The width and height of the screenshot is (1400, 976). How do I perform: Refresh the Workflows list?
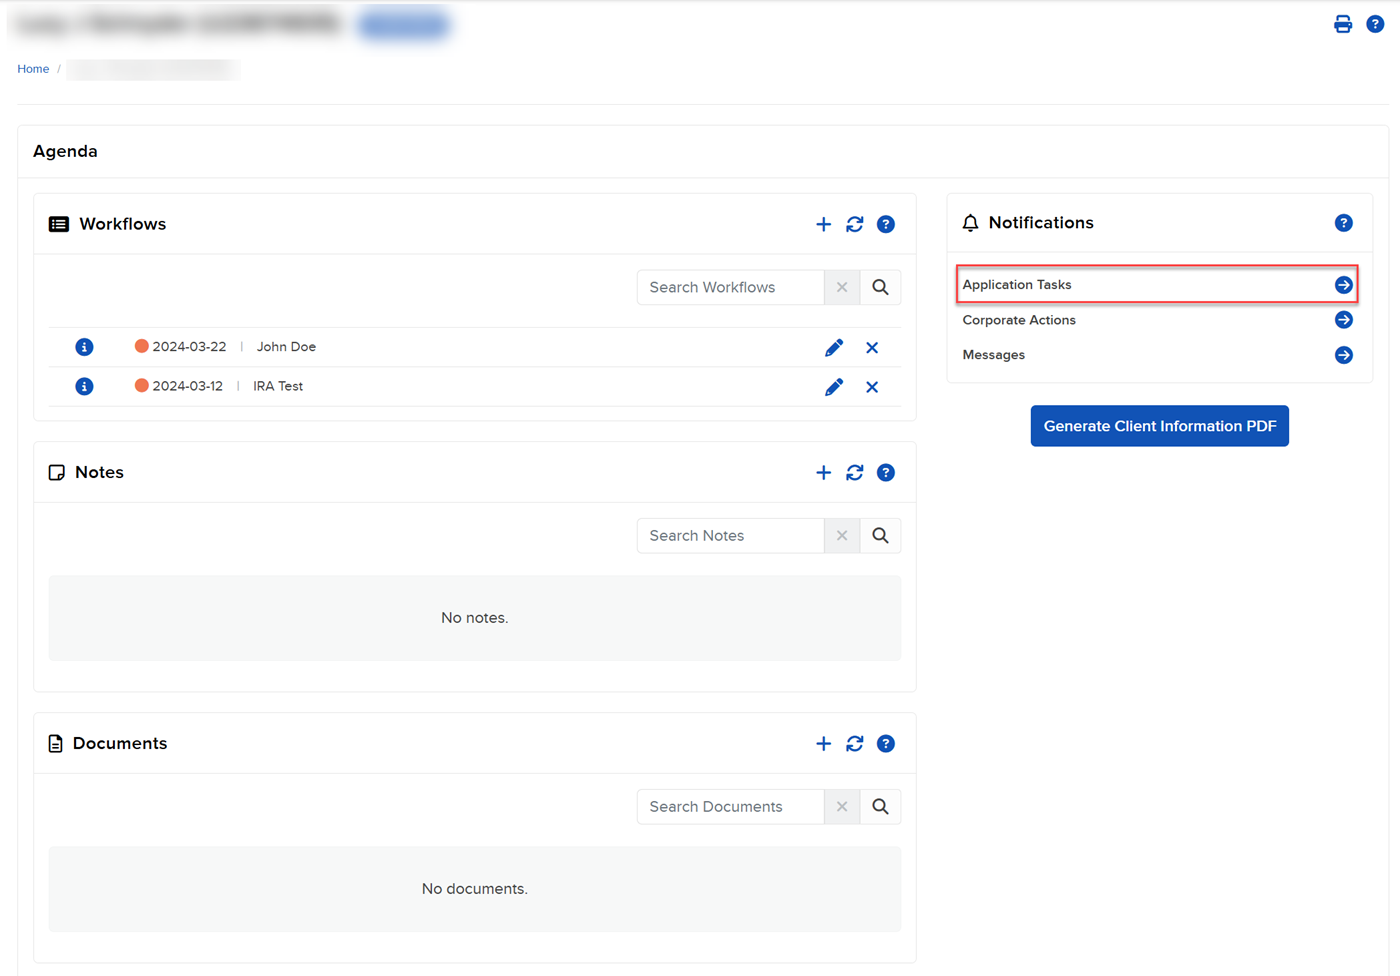click(x=854, y=224)
